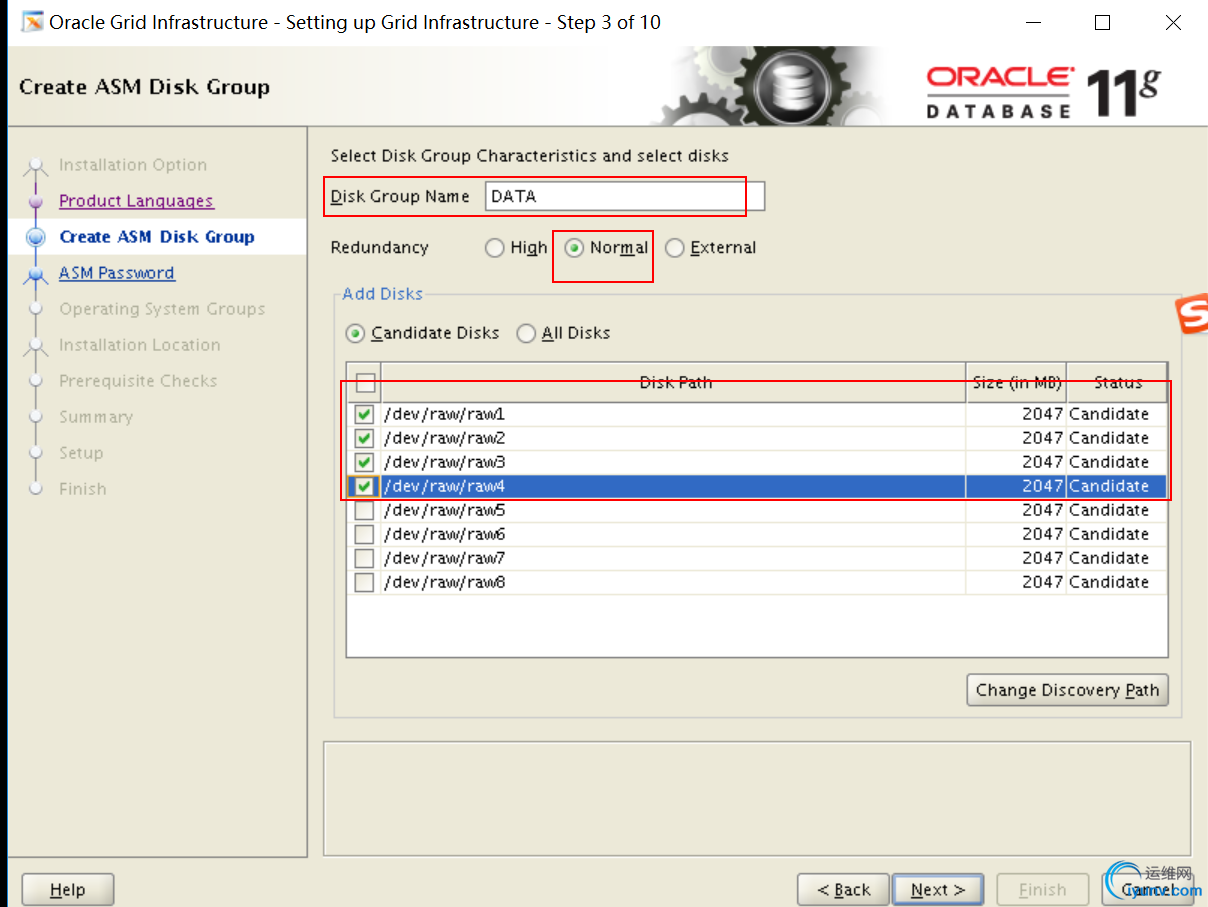Click the /dev/raw/raw8 path text

coord(444,582)
